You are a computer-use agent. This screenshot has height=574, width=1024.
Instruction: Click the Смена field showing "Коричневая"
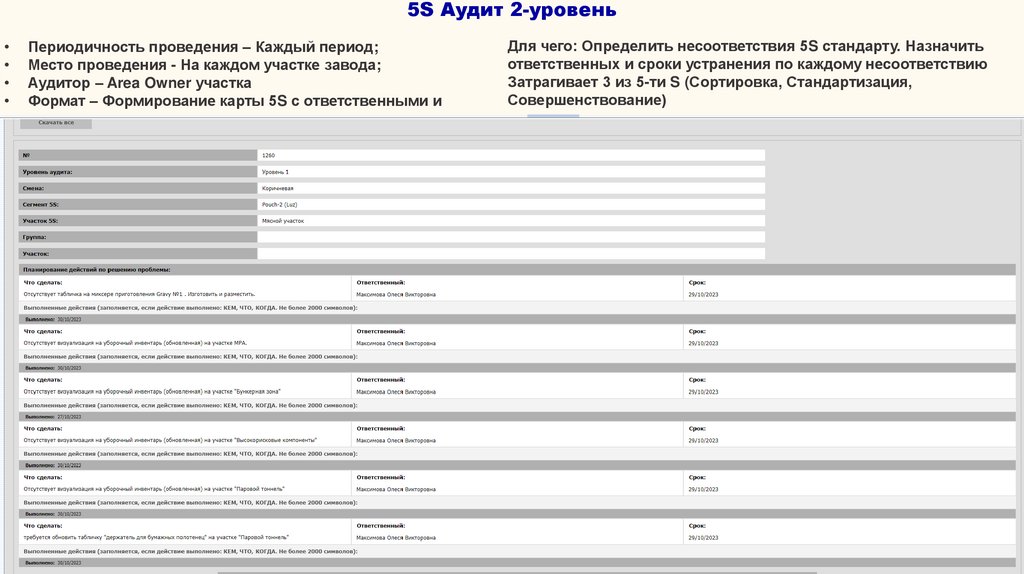pos(511,188)
